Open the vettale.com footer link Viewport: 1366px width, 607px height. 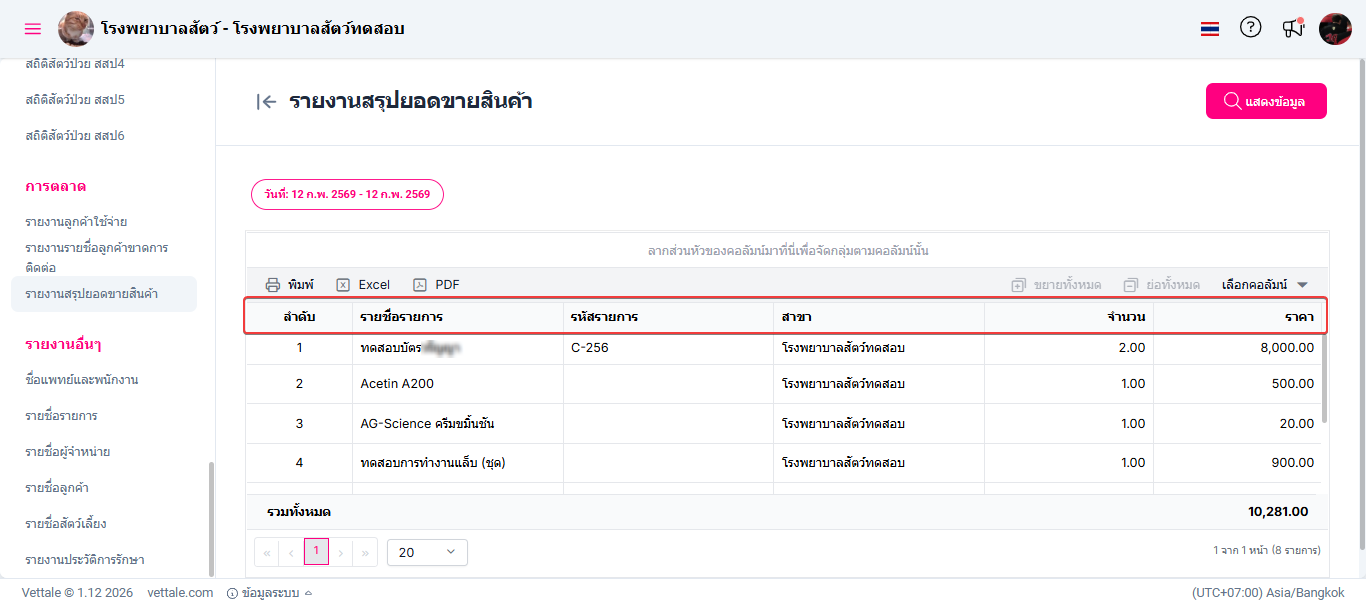180,593
